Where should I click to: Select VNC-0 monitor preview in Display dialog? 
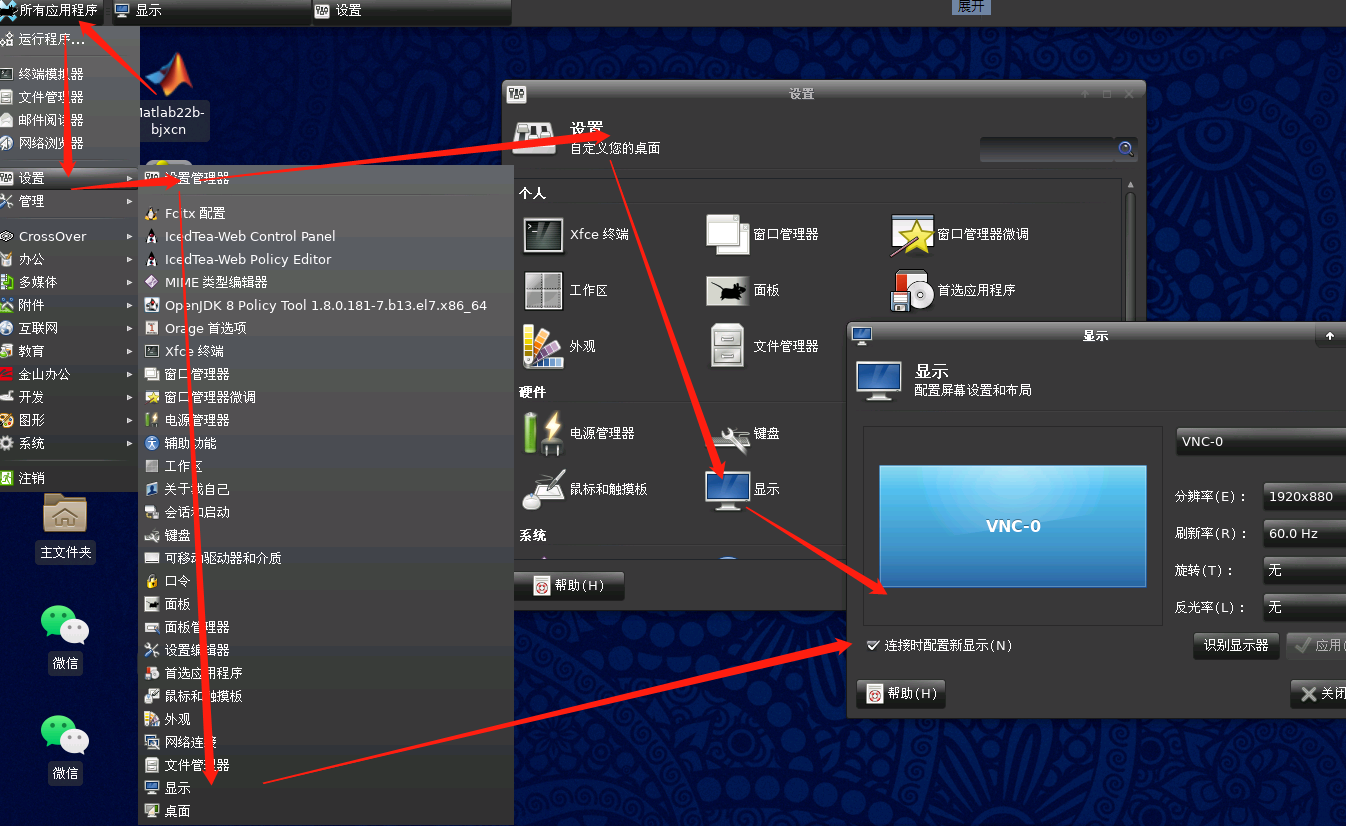coord(1013,526)
